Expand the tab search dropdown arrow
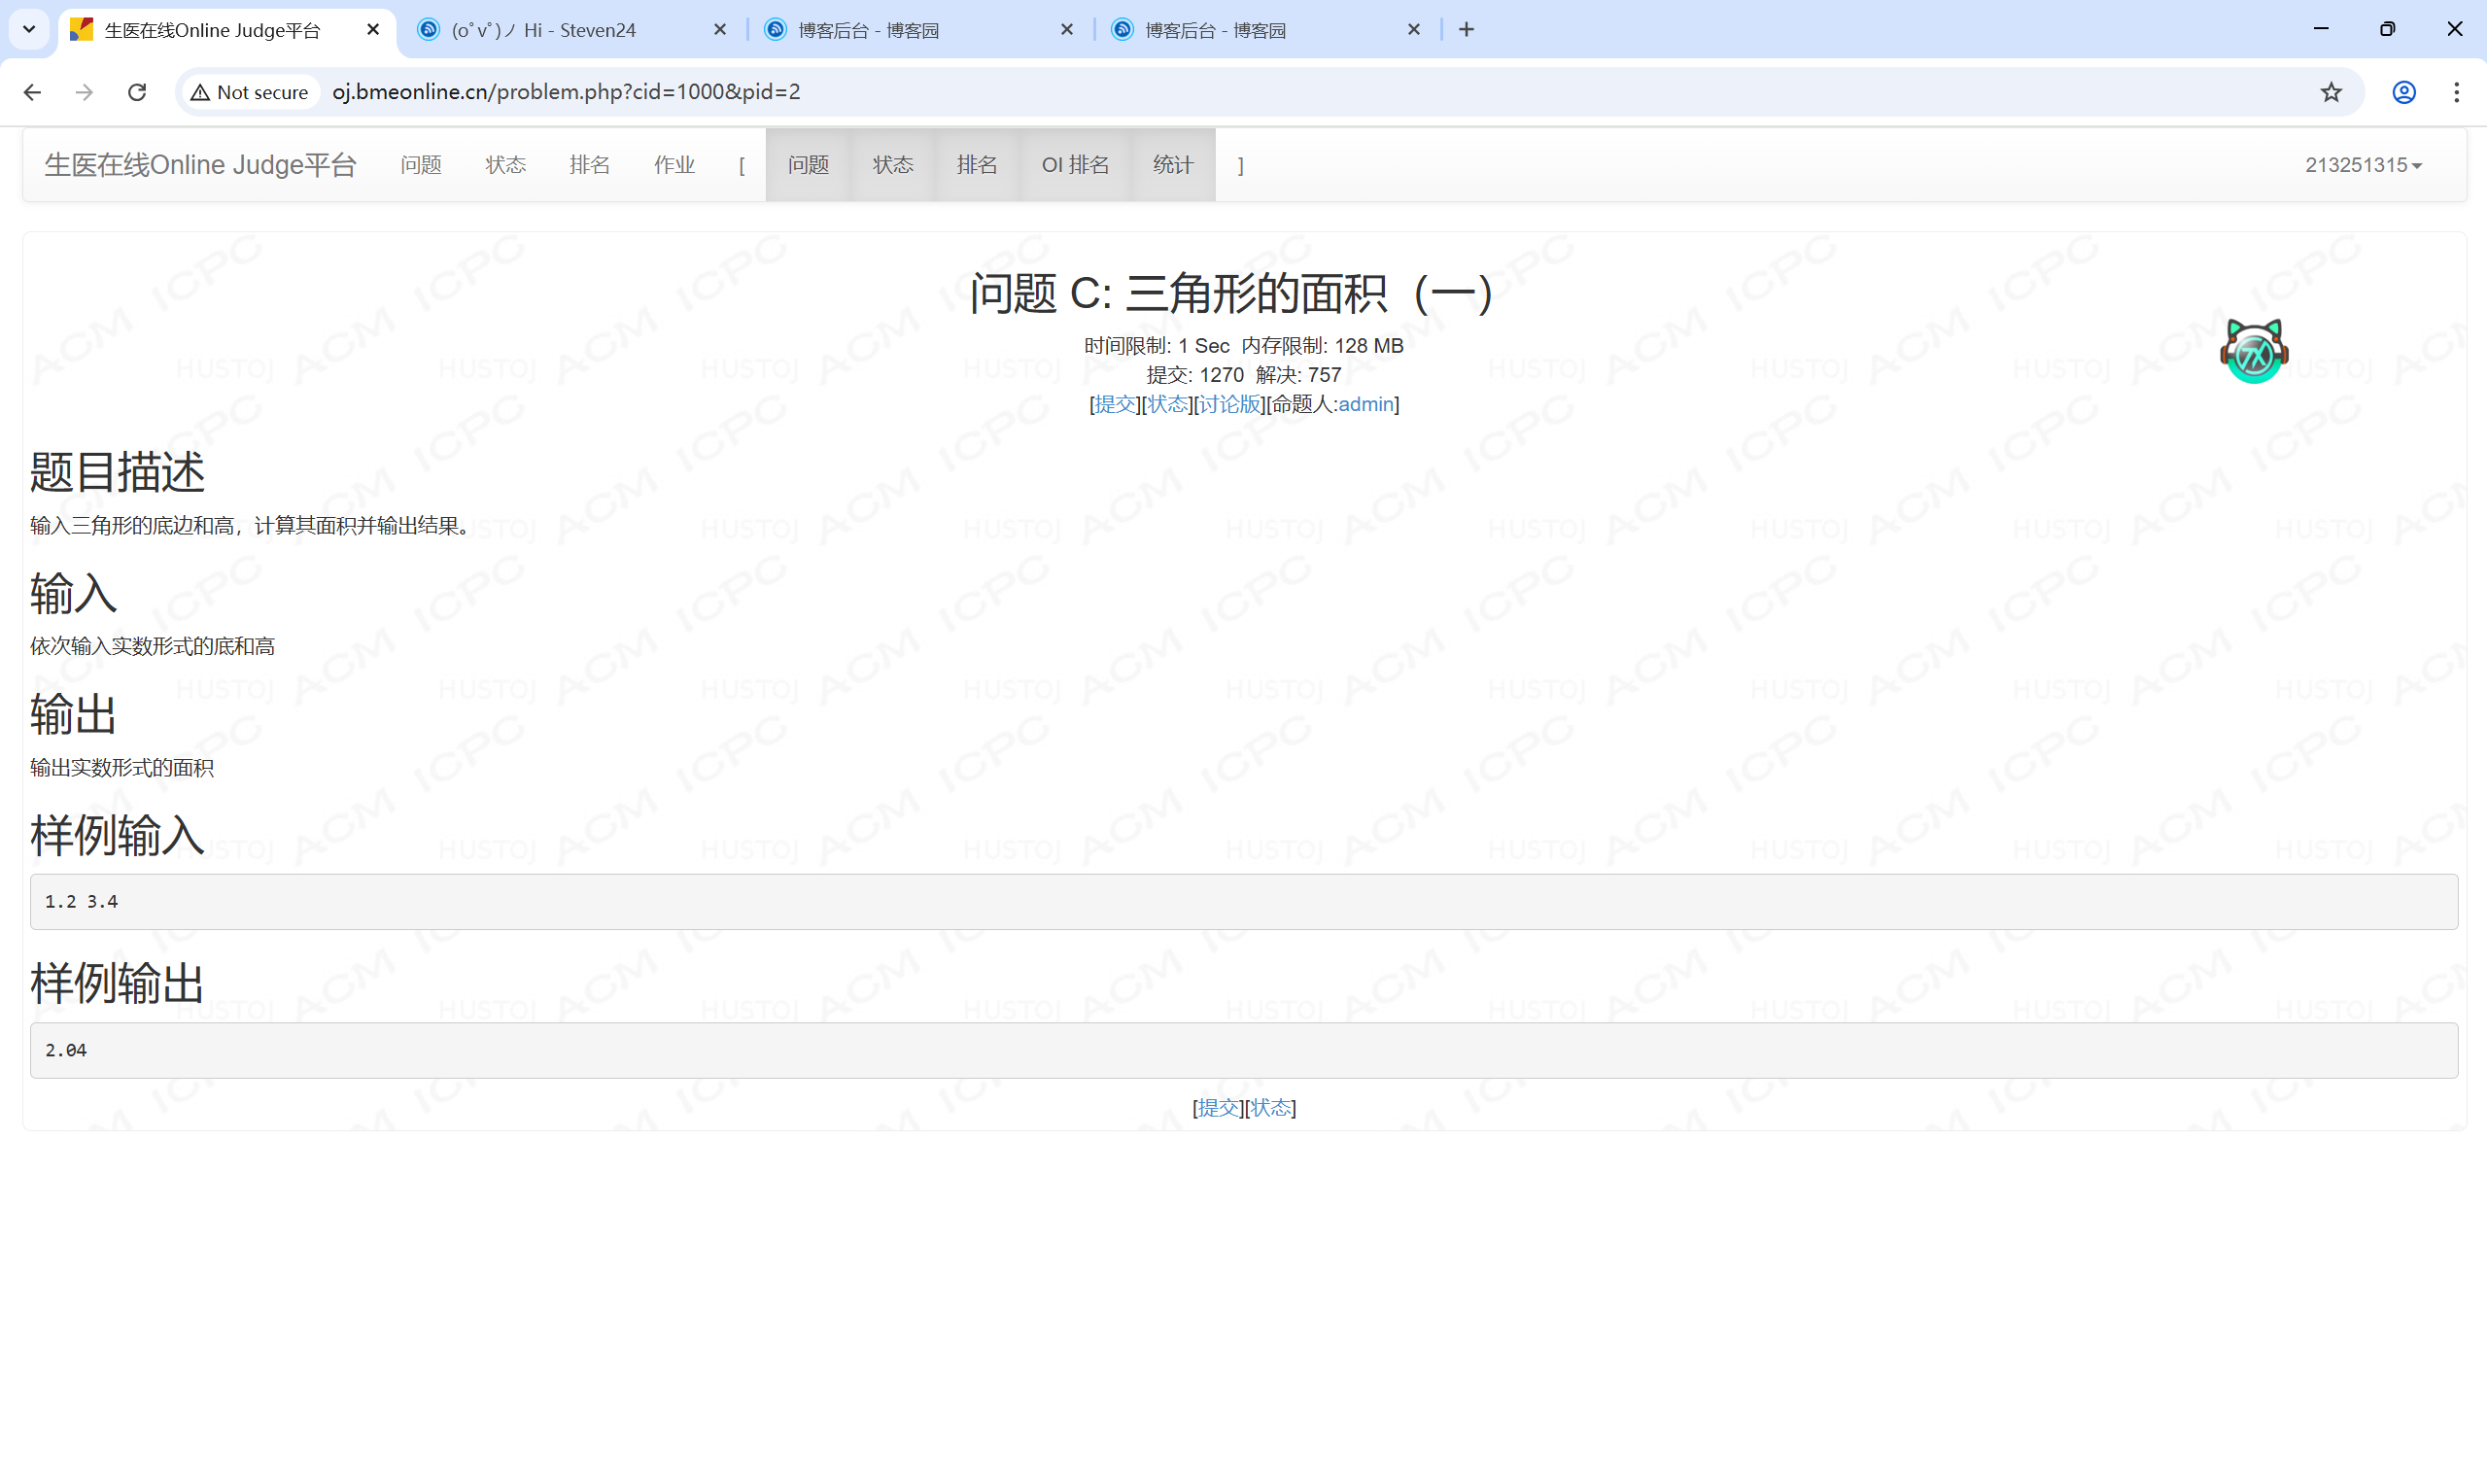The image size is (2487, 1484). [x=29, y=29]
